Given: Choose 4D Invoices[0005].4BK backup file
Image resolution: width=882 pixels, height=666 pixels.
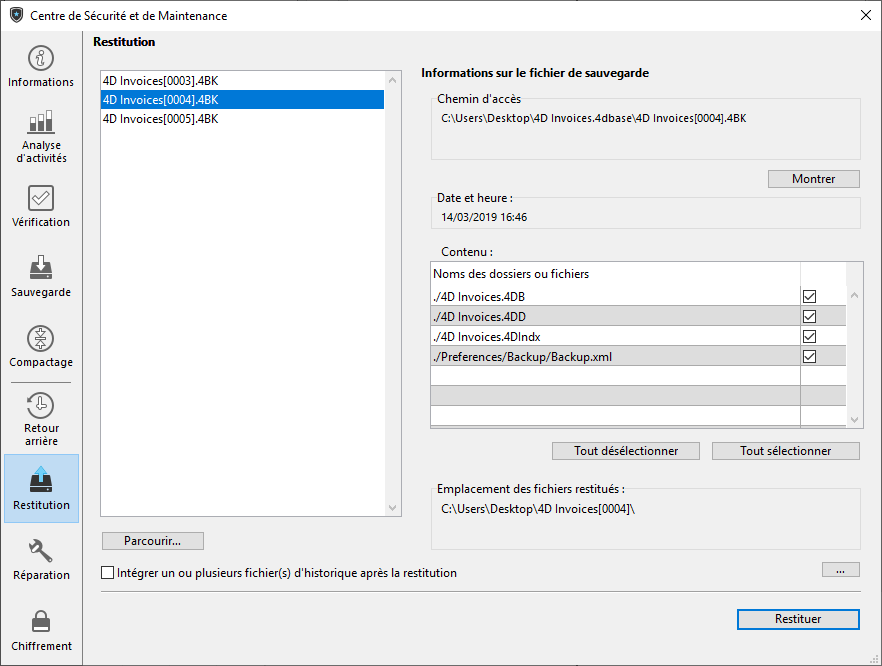Looking at the screenshot, I should point(160,119).
